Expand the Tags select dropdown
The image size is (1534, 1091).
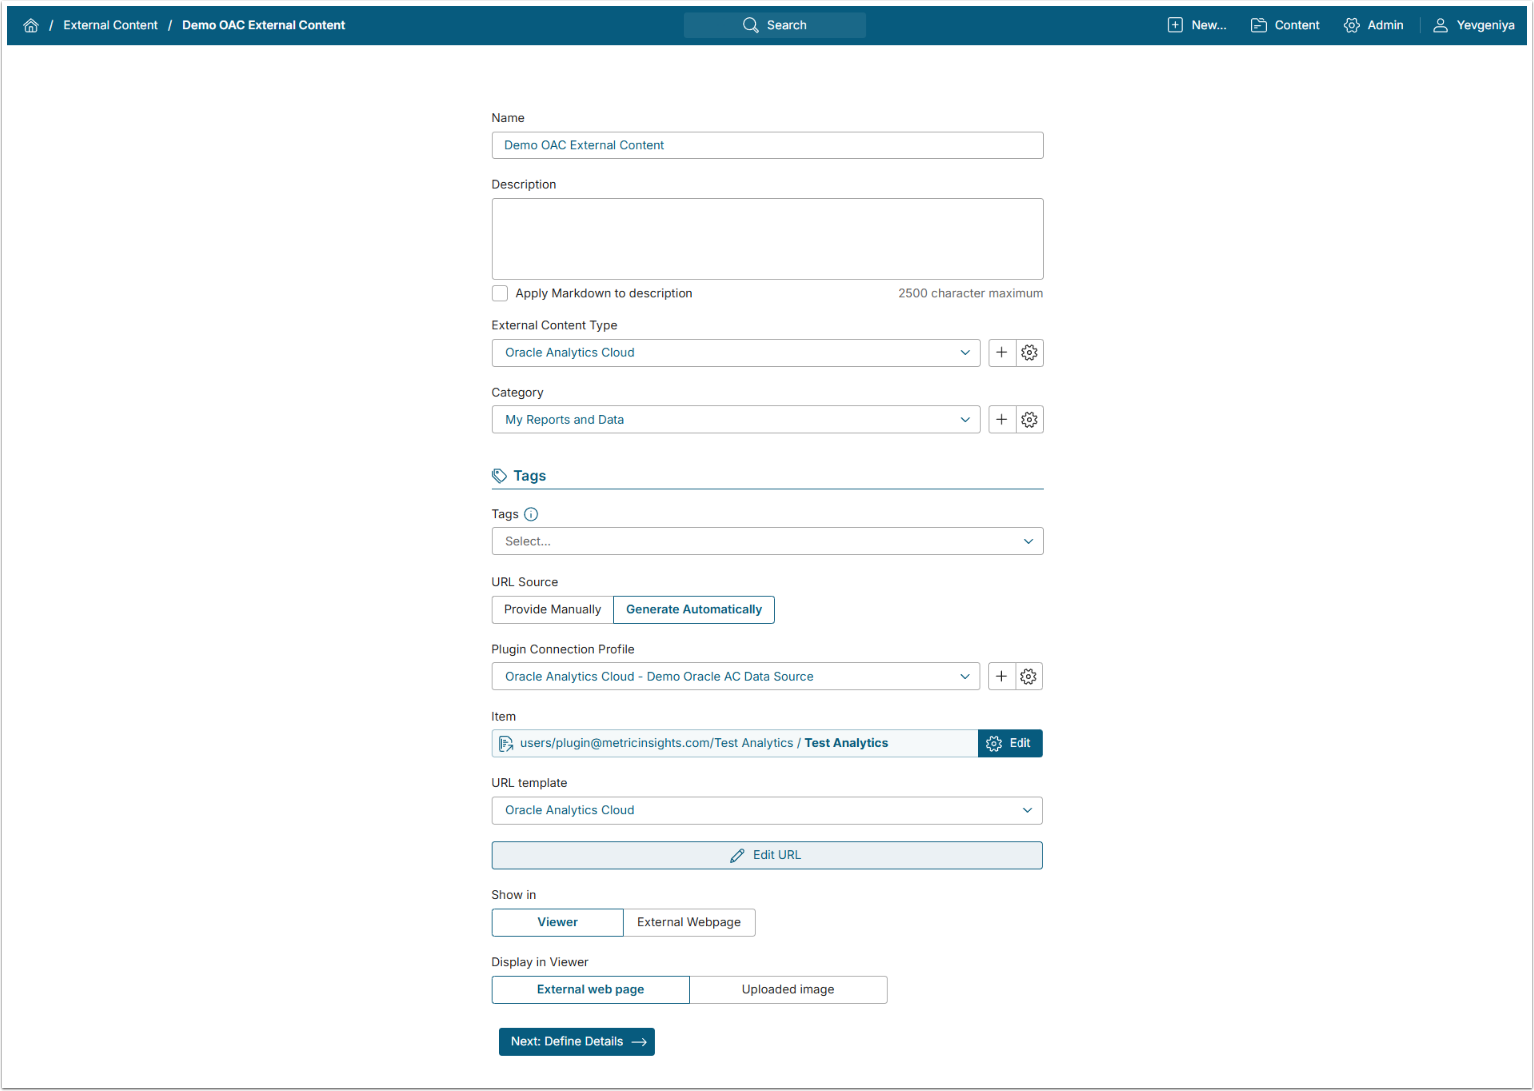click(x=767, y=542)
